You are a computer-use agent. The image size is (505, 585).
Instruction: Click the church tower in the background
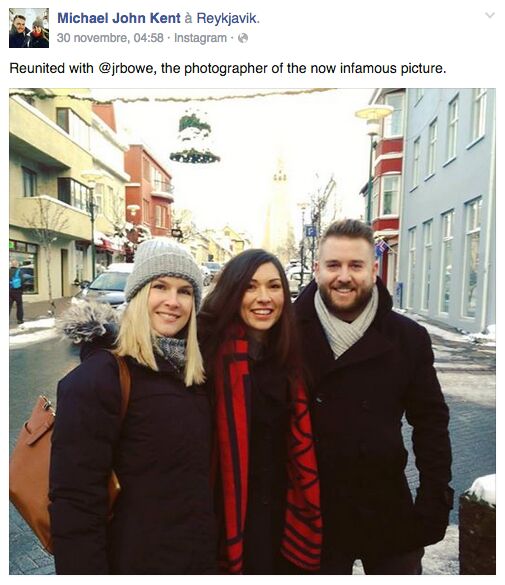[x=279, y=204]
